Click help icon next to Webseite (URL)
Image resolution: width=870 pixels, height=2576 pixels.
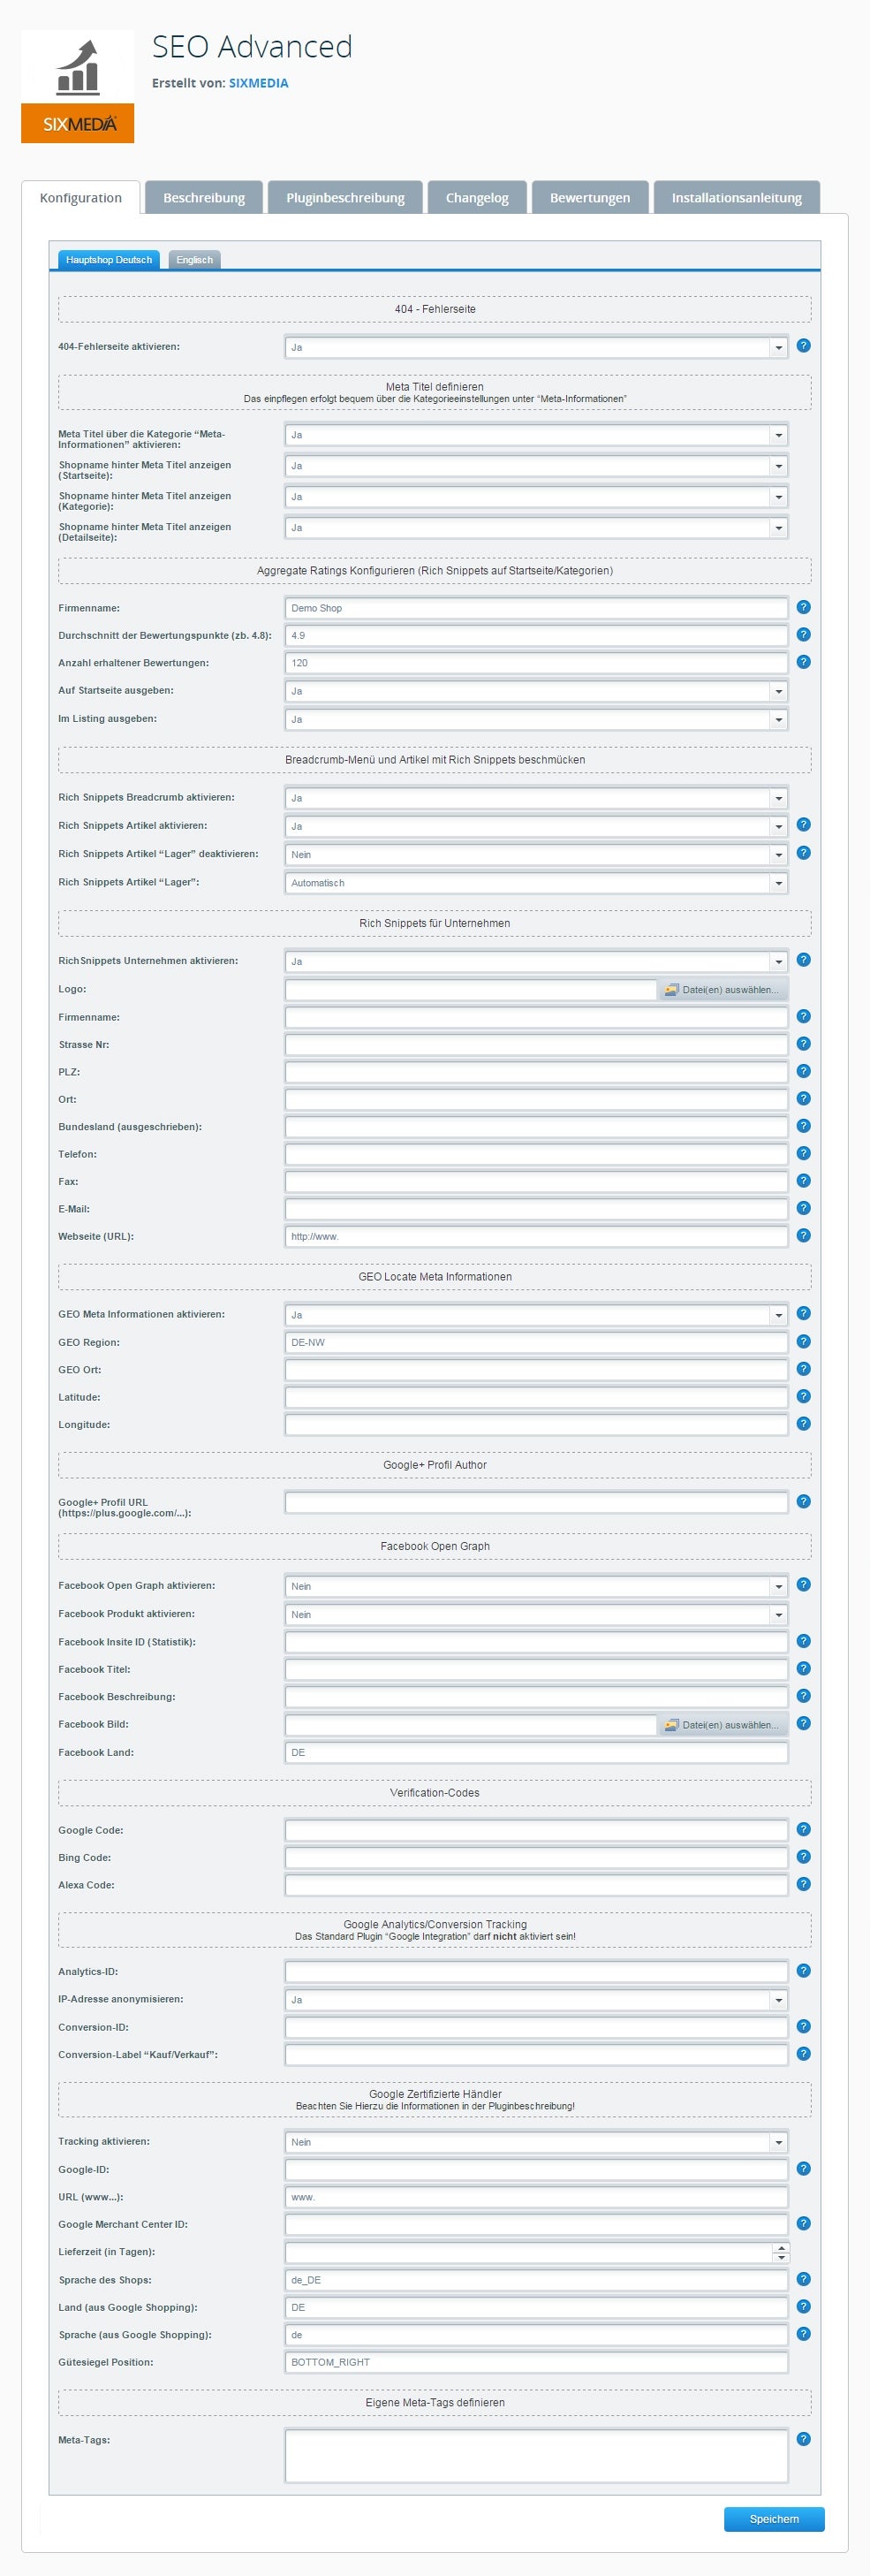803,1236
